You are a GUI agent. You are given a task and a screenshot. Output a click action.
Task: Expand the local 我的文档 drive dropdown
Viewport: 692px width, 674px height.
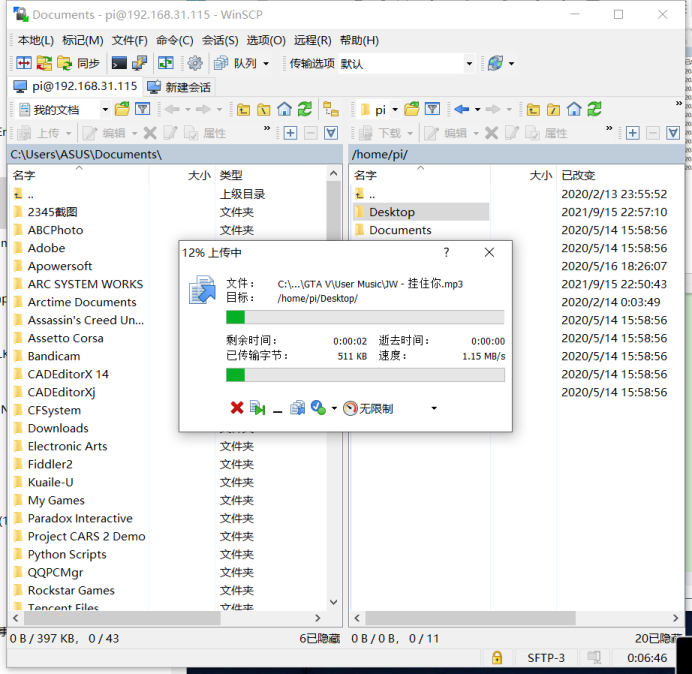(105, 109)
